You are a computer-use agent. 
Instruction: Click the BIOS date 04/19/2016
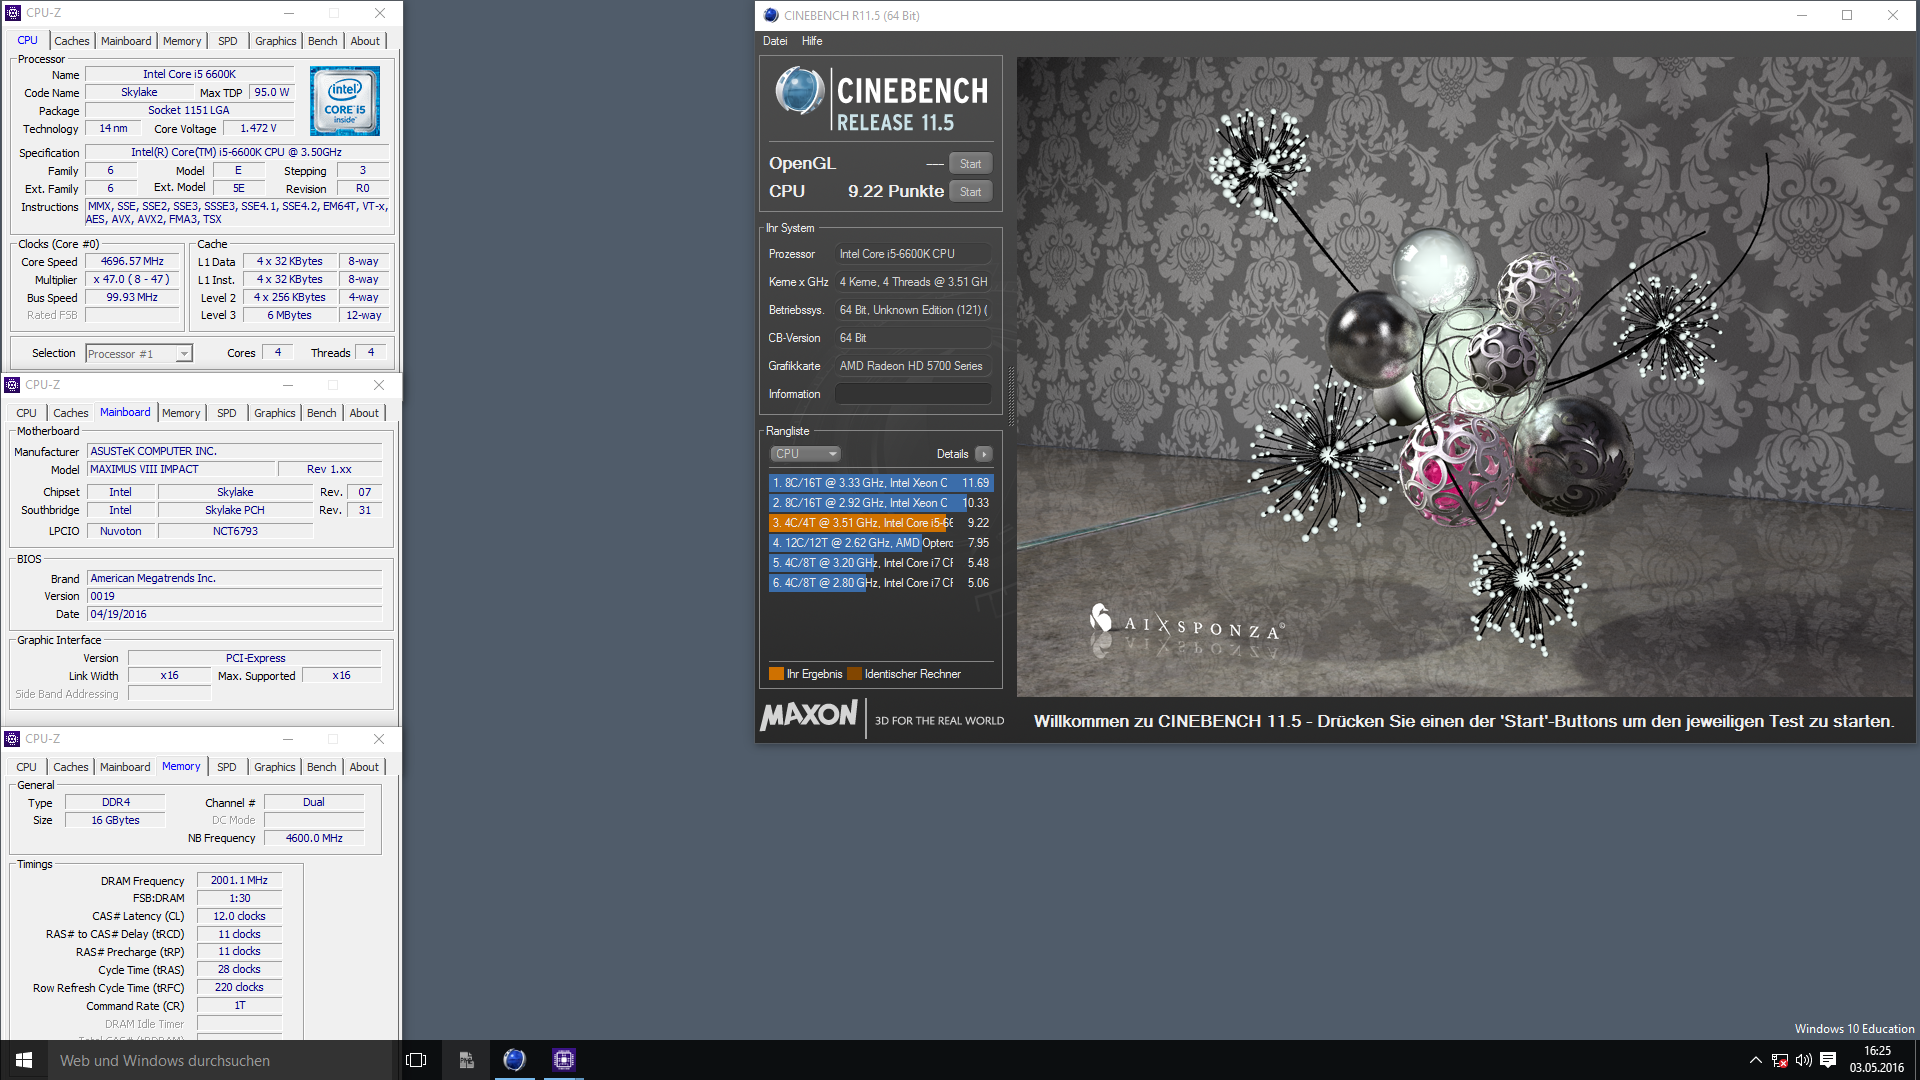(234, 615)
